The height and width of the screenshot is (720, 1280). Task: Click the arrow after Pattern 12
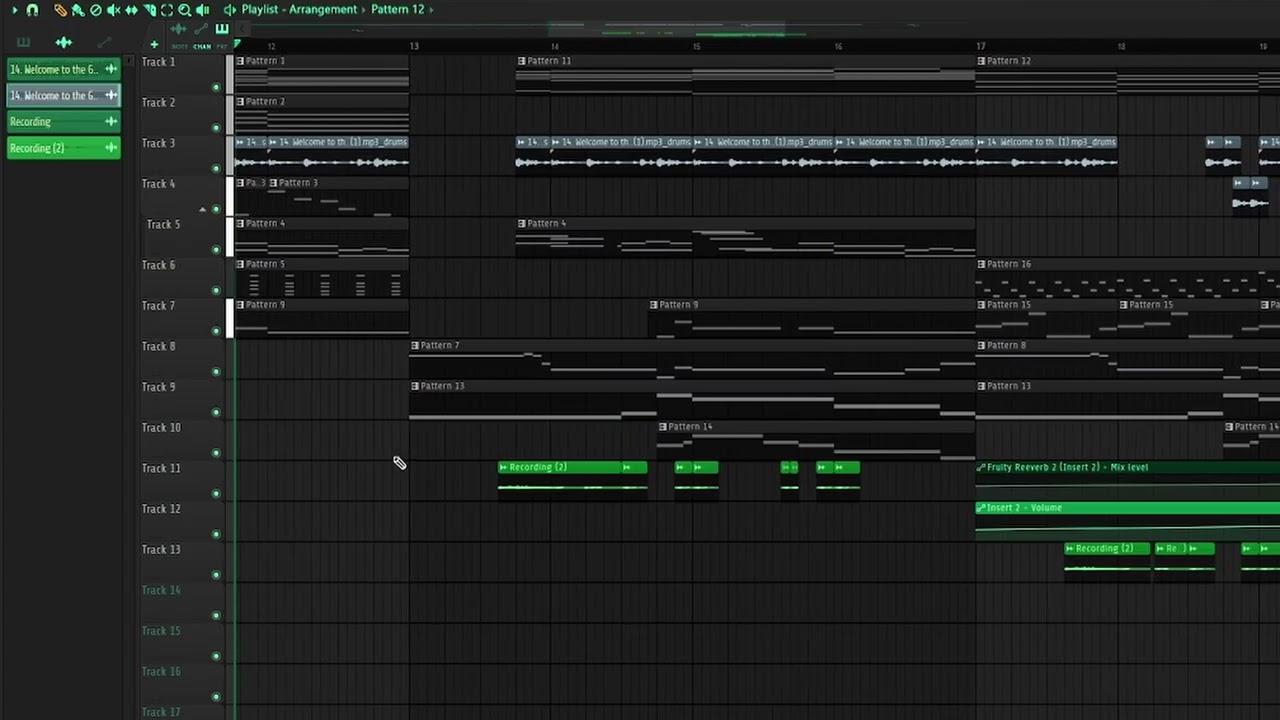pos(431,10)
